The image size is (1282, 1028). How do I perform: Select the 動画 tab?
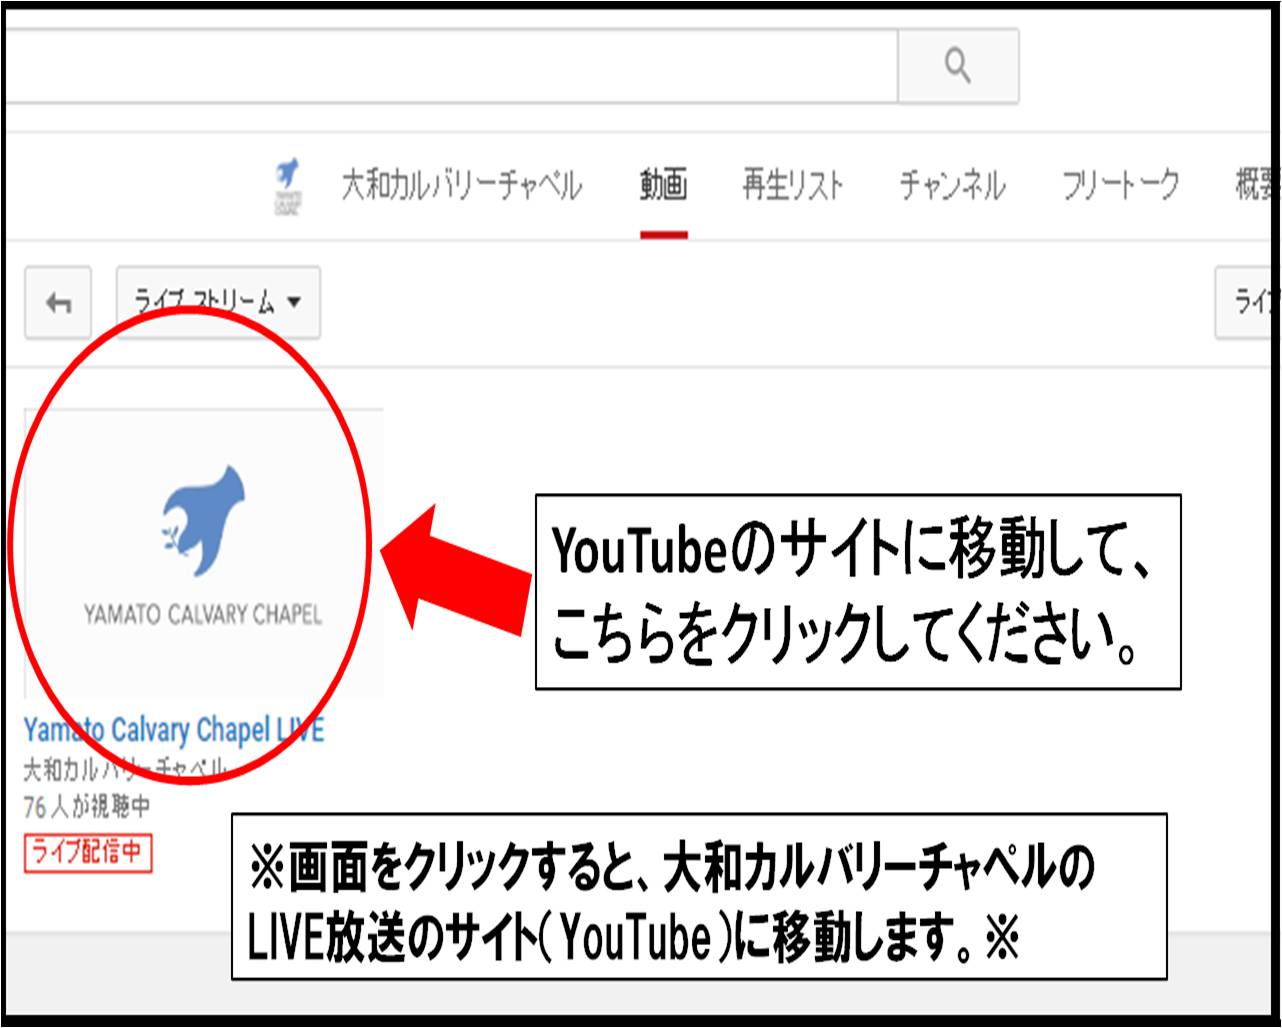pos(663,185)
